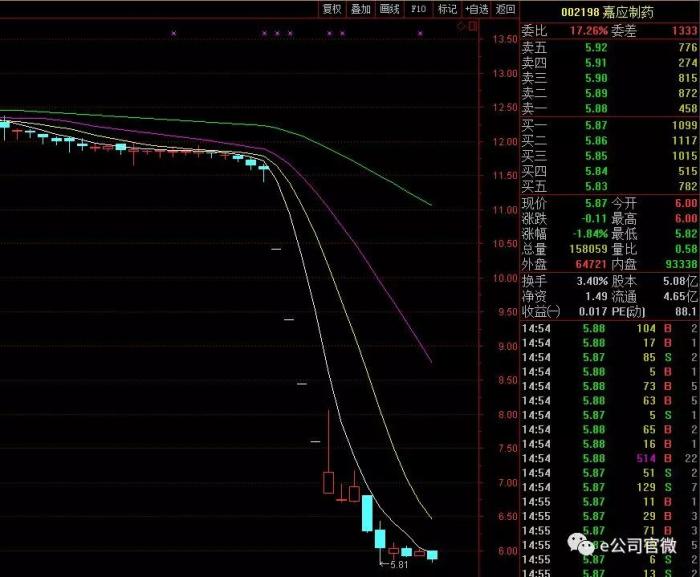This screenshot has width=700, height=577.
Task: Click the 内盘 93338 value
Action: pos(681,264)
